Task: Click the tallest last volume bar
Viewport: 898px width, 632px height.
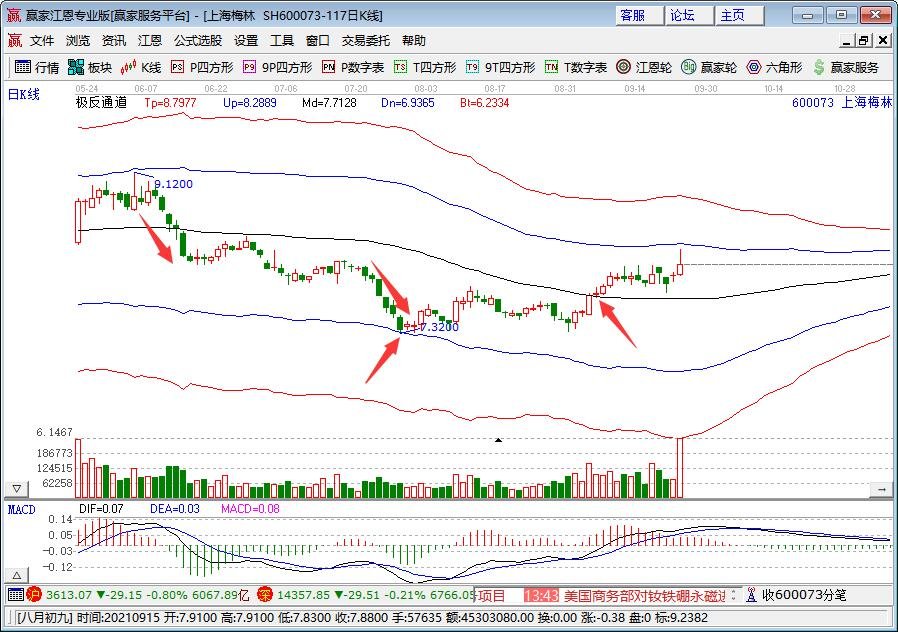Action: [680, 468]
